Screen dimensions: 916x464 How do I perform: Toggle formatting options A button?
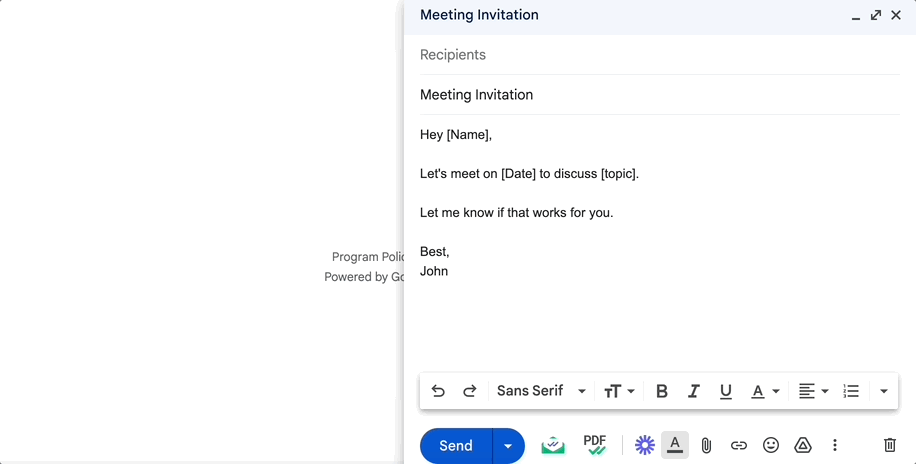675,445
